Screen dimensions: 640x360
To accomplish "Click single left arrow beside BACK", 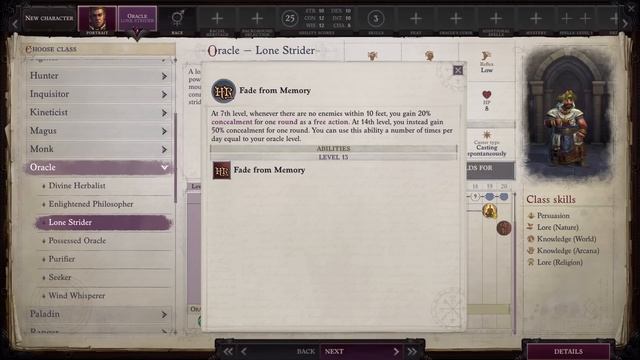I will point(244,351).
